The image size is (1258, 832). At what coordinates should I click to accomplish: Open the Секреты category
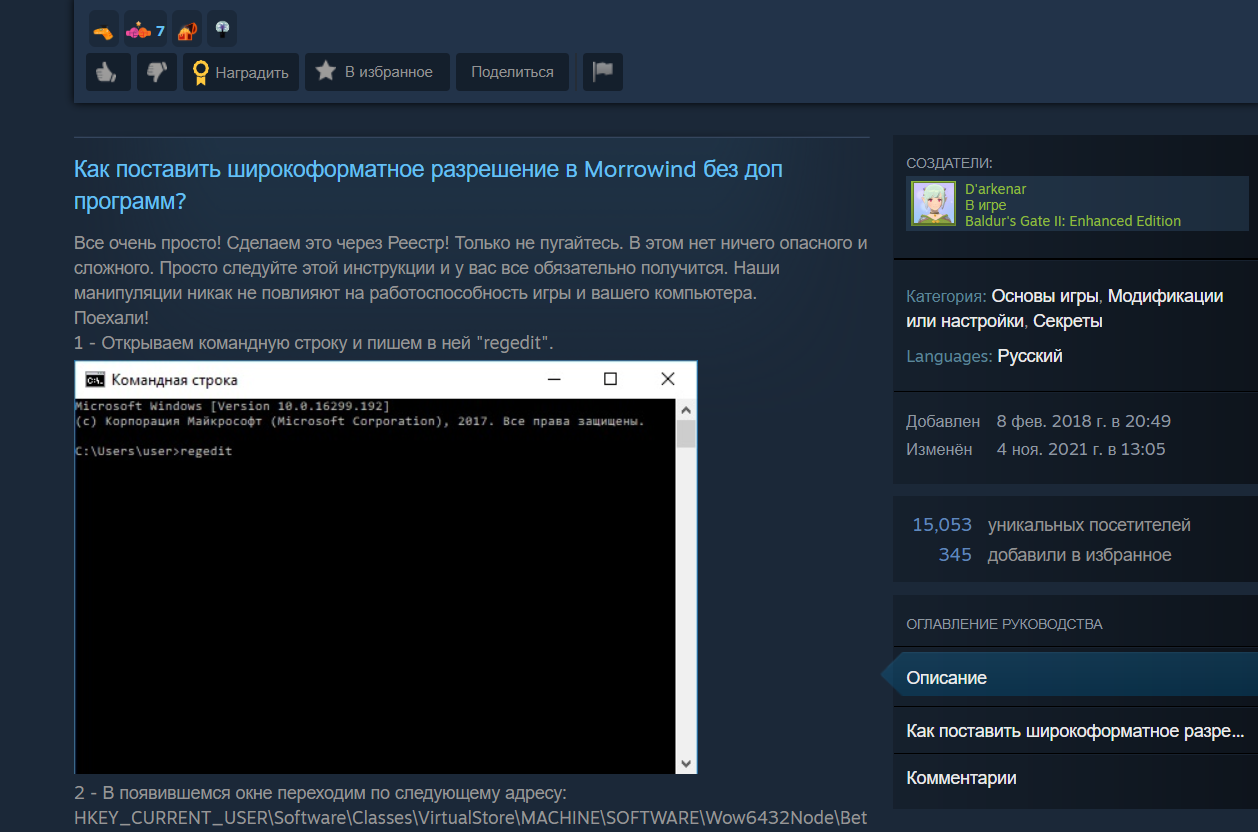1068,322
